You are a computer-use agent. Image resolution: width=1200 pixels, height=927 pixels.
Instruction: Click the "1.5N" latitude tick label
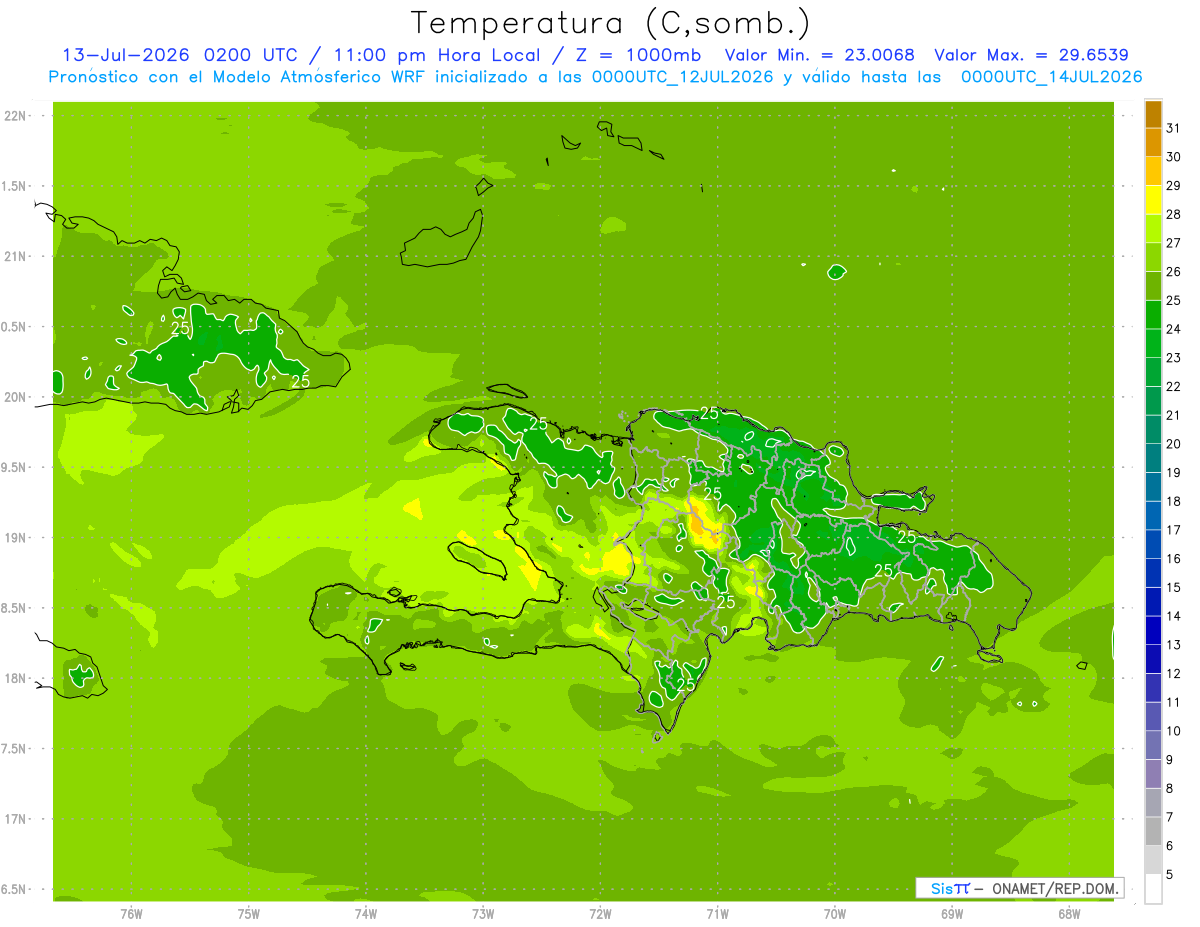[x=15, y=186]
